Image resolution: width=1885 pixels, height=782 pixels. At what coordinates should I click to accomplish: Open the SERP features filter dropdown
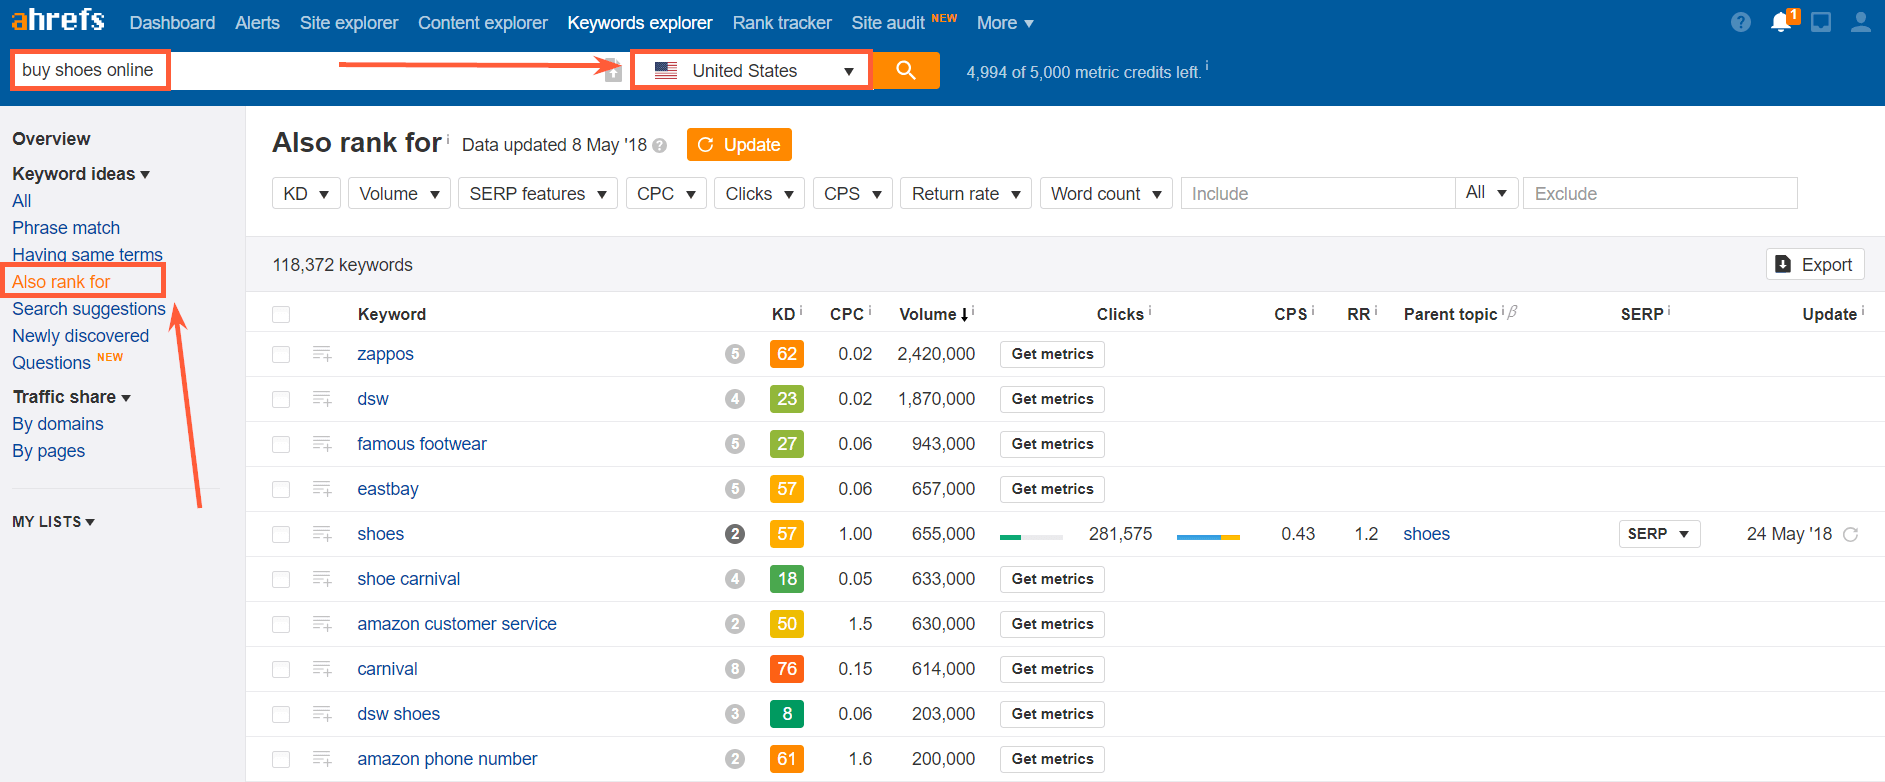538,194
